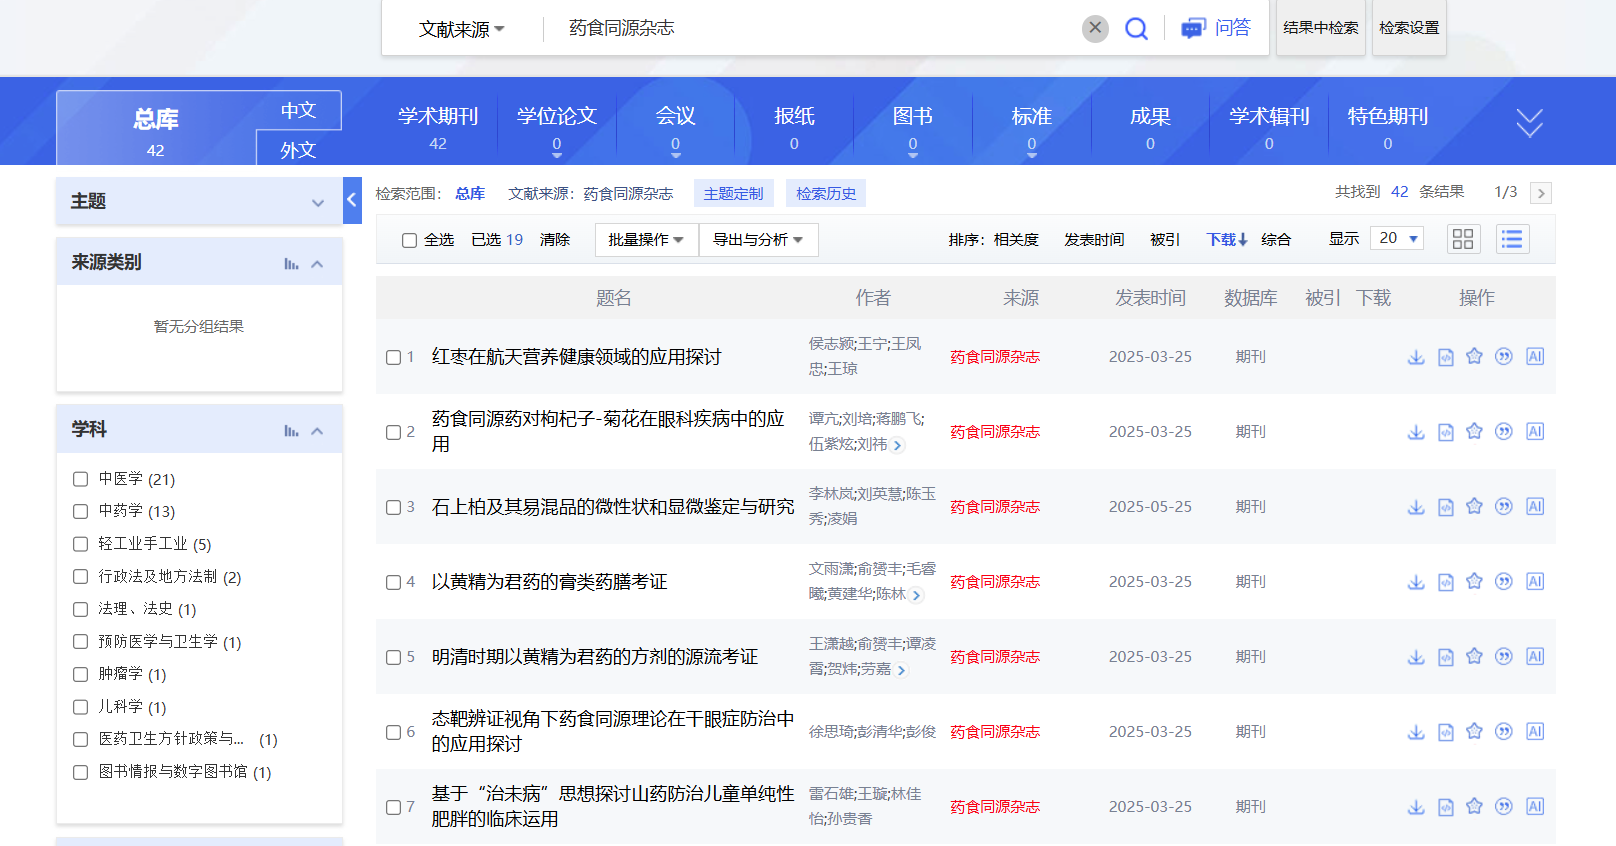Viewport: 1616px width, 846px height.
Task: Click the 结果中检索 button
Action: tap(1320, 28)
